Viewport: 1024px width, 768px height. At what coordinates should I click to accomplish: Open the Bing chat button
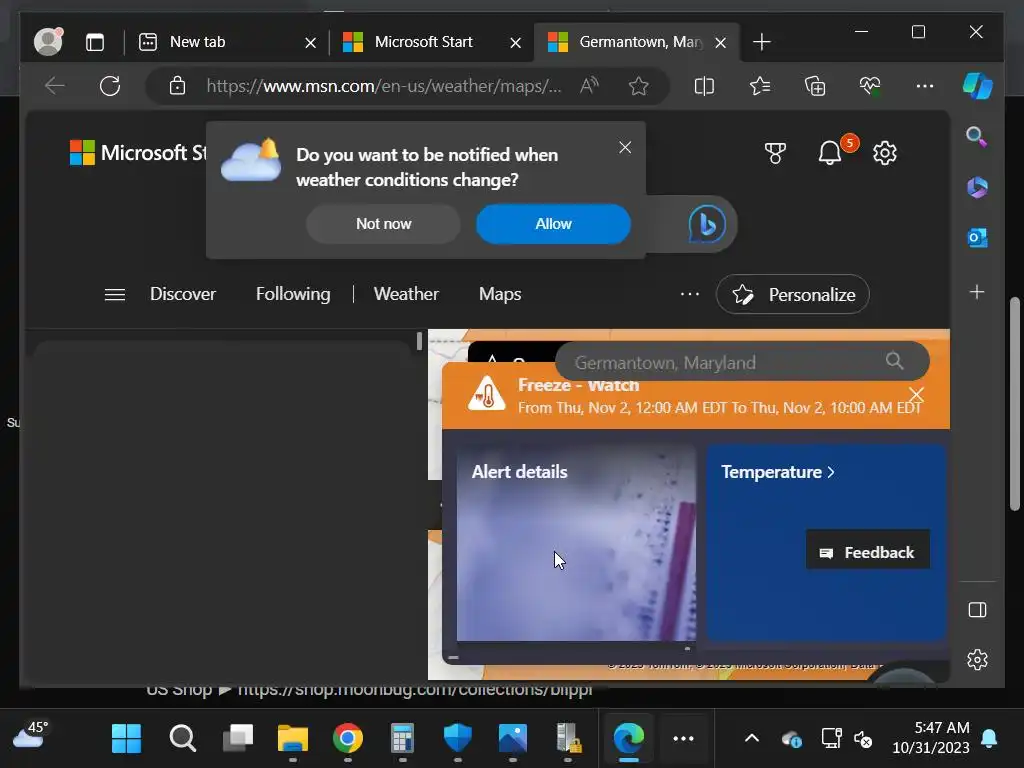click(x=707, y=224)
